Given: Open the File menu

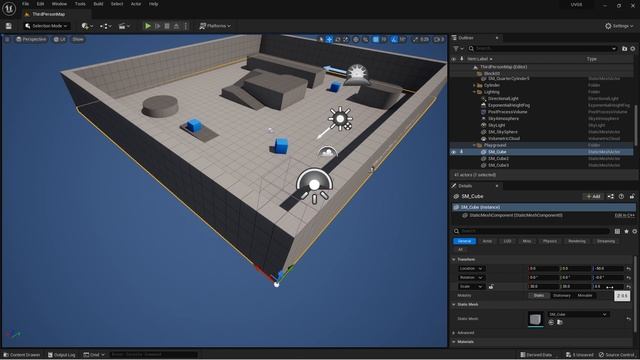Looking at the screenshot, I should [x=25, y=4].
